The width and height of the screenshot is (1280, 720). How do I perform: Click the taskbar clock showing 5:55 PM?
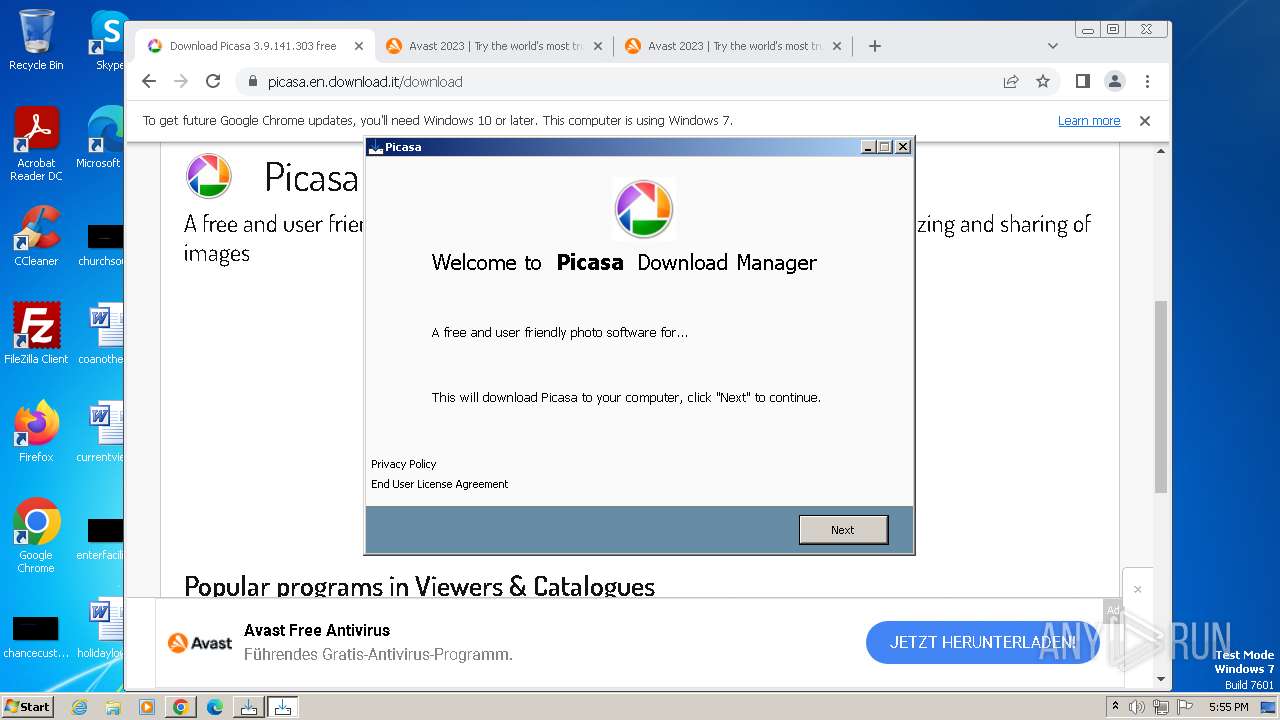pos(1228,707)
